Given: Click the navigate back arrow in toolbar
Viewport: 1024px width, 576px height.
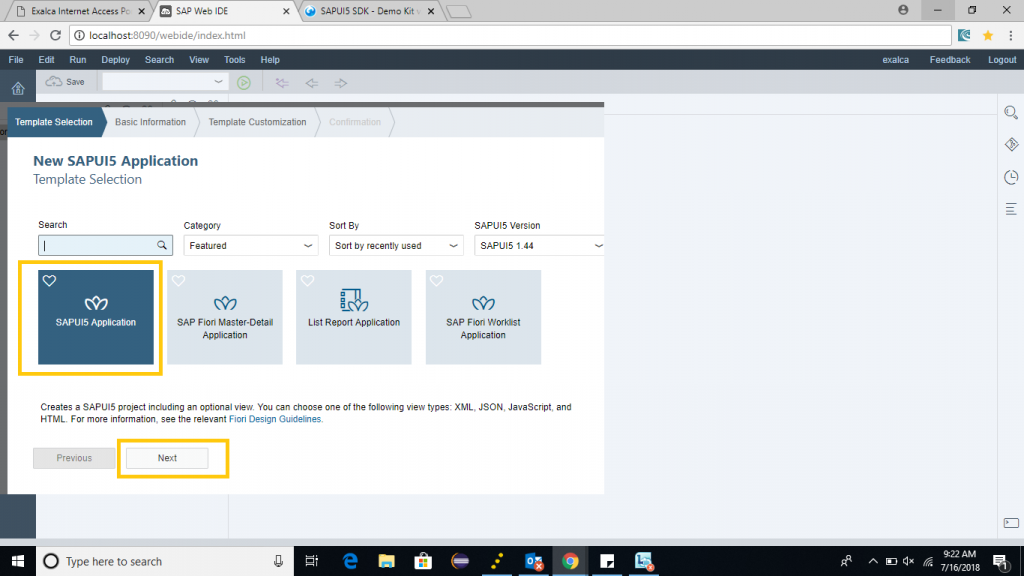Looking at the screenshot, I should click(312, 83).
